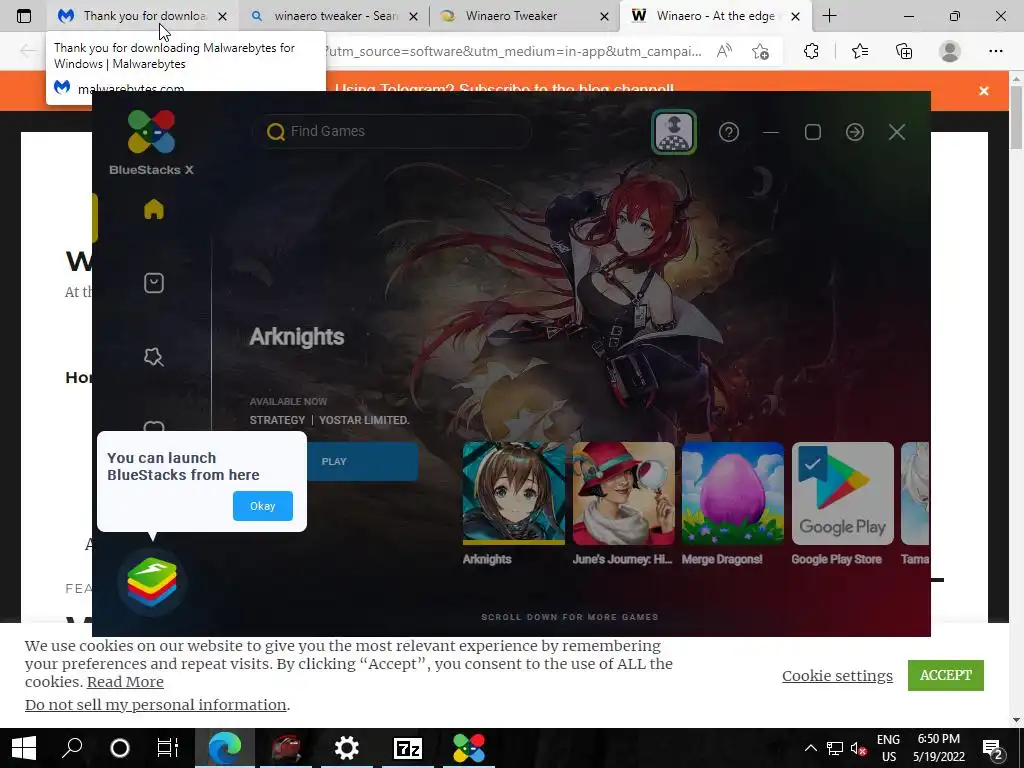Open Edge Settings and more menu
1024x768 pixels.
click(995, 51)
